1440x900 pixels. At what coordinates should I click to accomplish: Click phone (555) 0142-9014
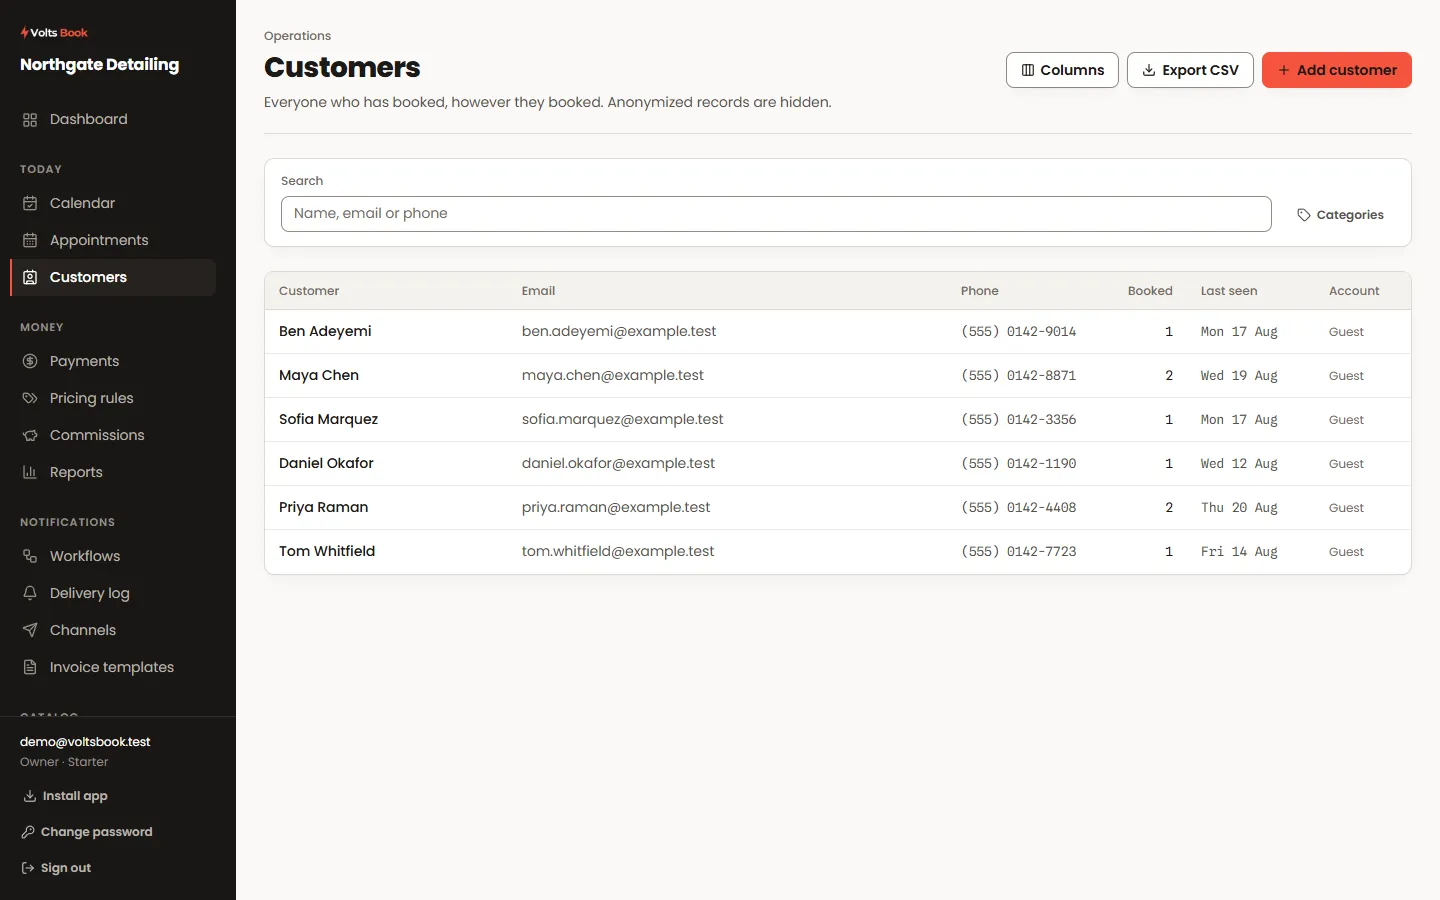(x=1019, y=332)
